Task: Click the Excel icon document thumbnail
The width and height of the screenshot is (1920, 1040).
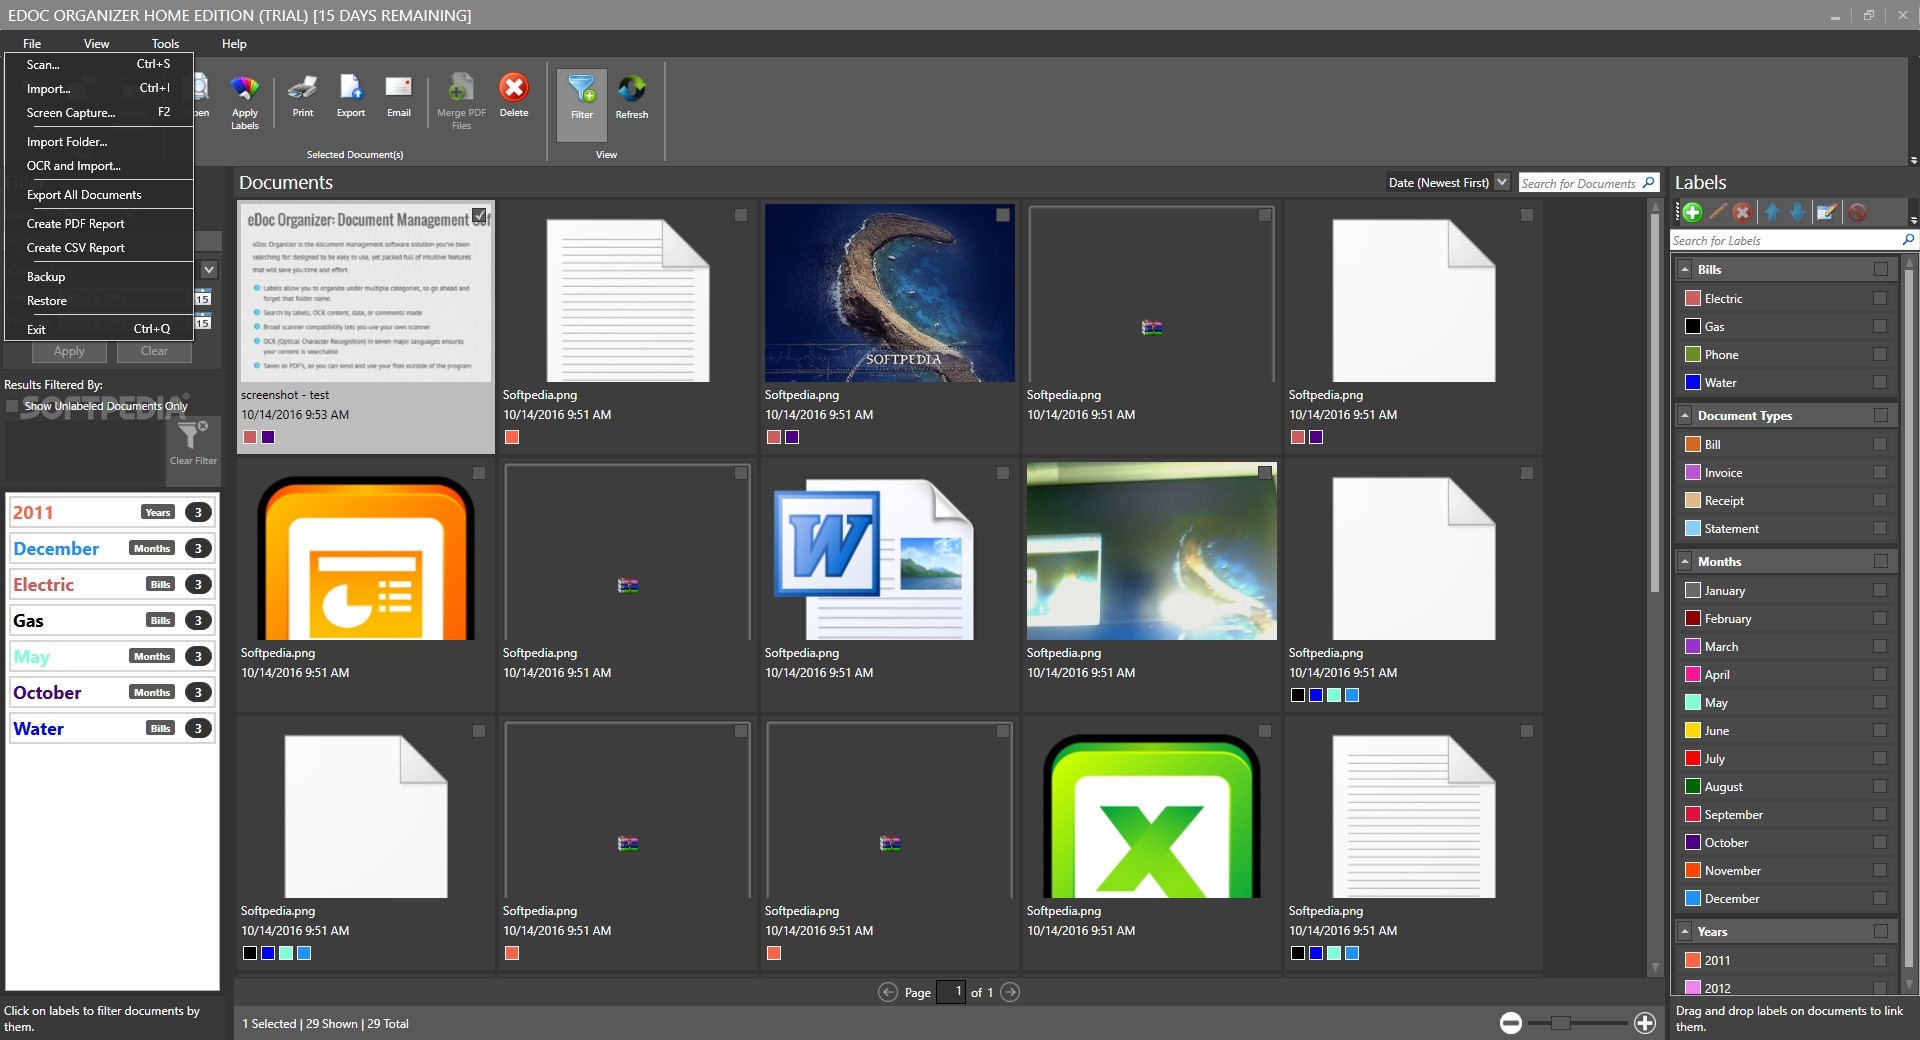Action: pos(1151,816)
